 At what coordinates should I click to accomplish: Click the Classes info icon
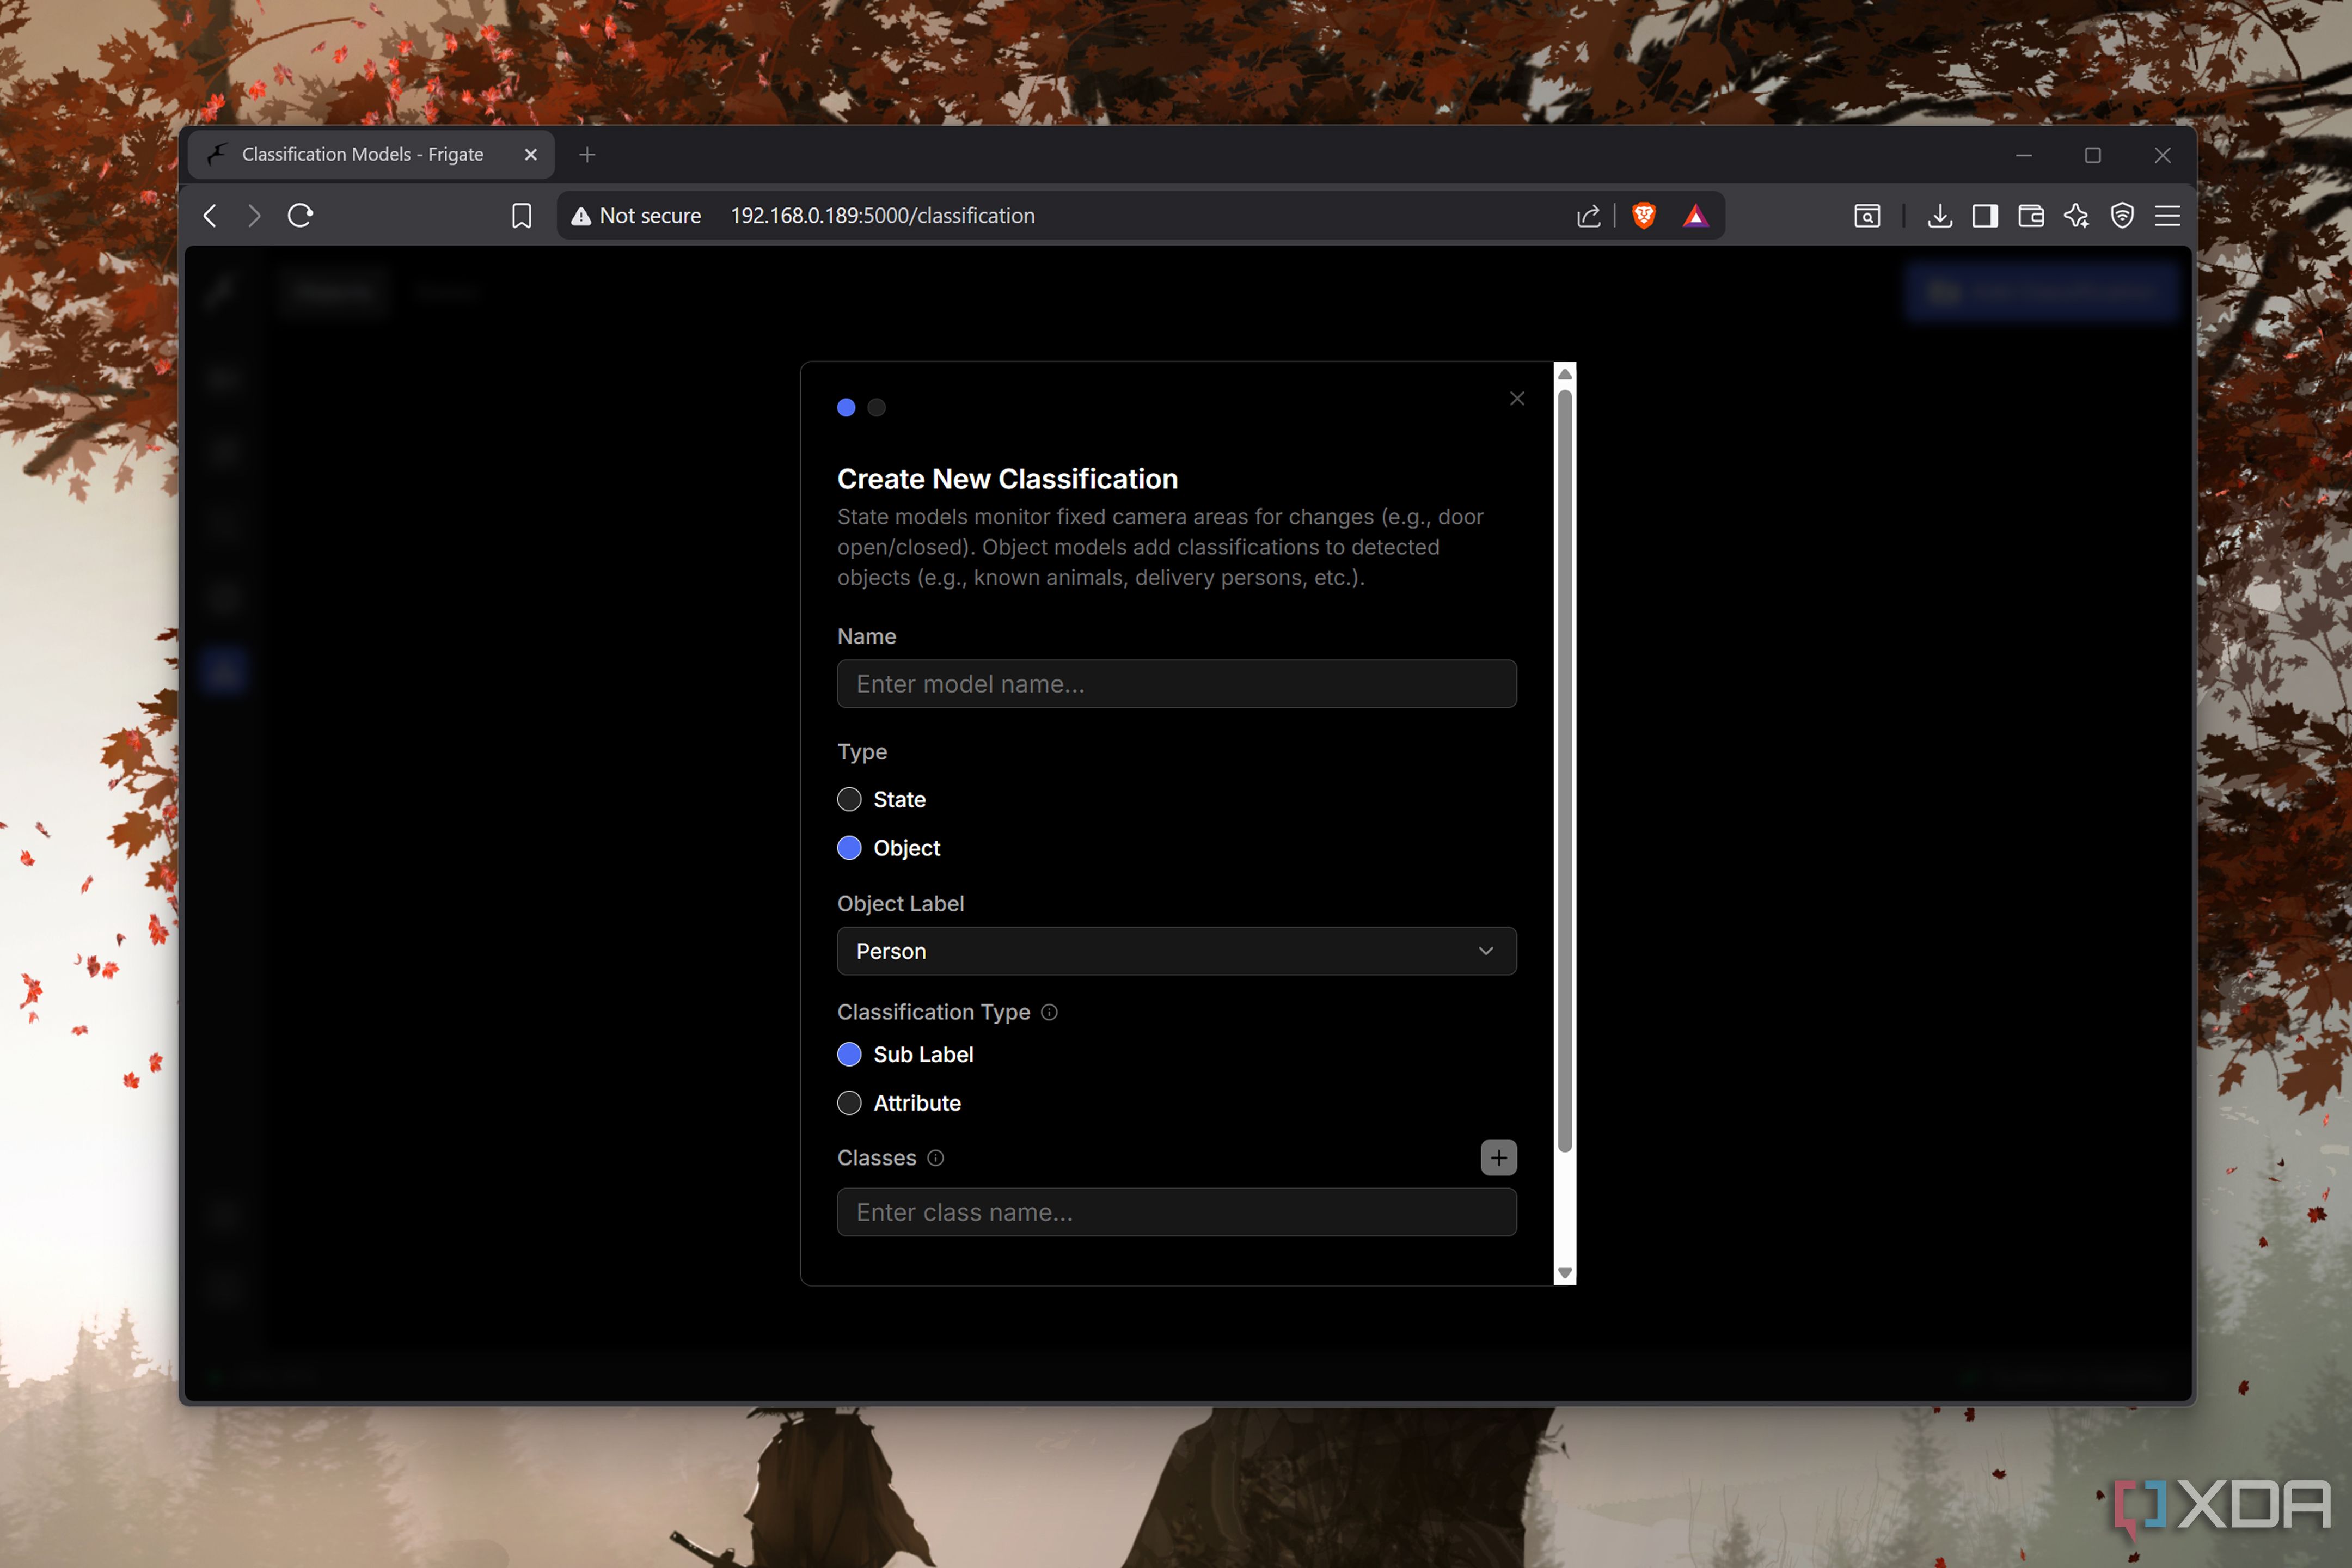935,1158
